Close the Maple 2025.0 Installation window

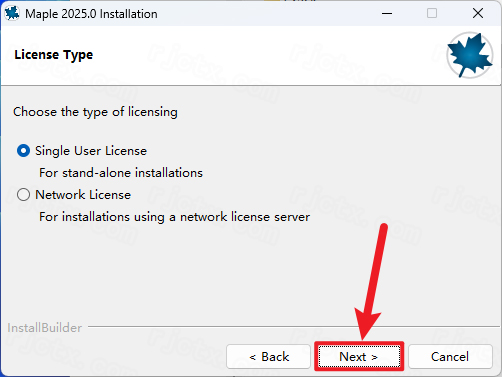point(478,13)
